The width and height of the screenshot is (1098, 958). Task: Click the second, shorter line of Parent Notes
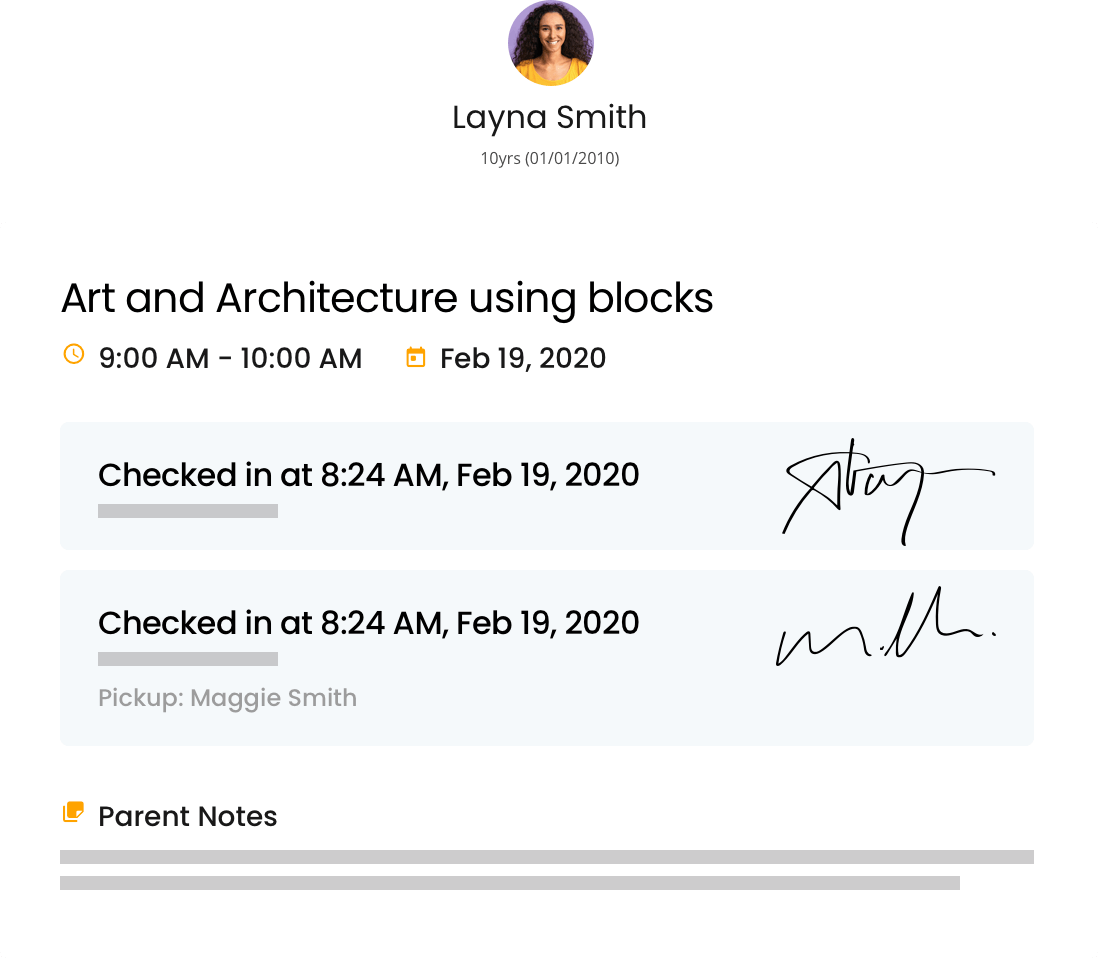point(509,883)
